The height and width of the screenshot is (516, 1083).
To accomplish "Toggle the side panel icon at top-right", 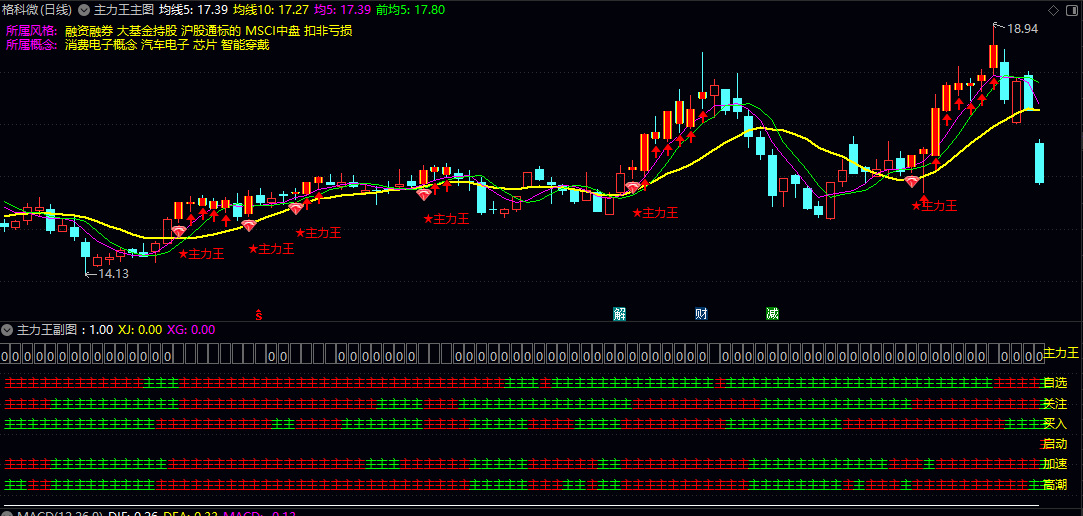I will [x=1072, y=10].
